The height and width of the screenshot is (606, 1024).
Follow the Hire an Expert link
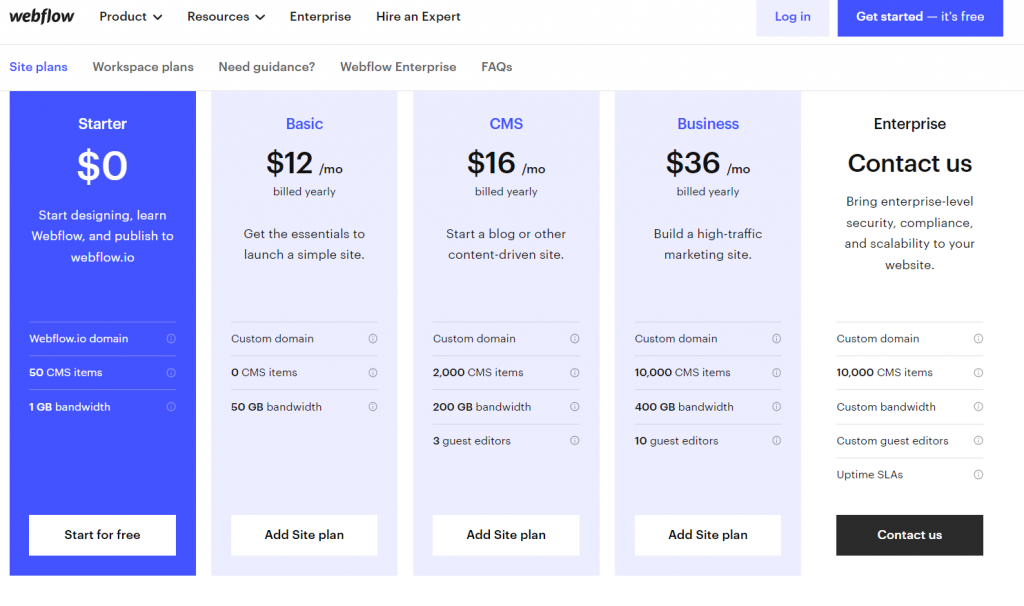(x=418, y=17)
